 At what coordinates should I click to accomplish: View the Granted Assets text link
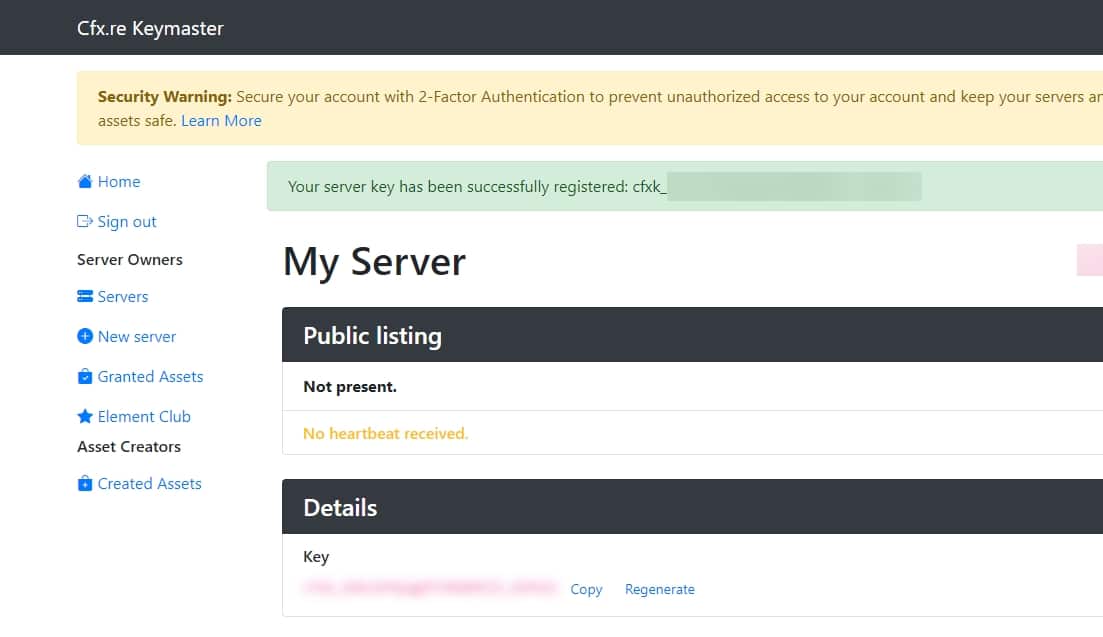pos(150,377)
